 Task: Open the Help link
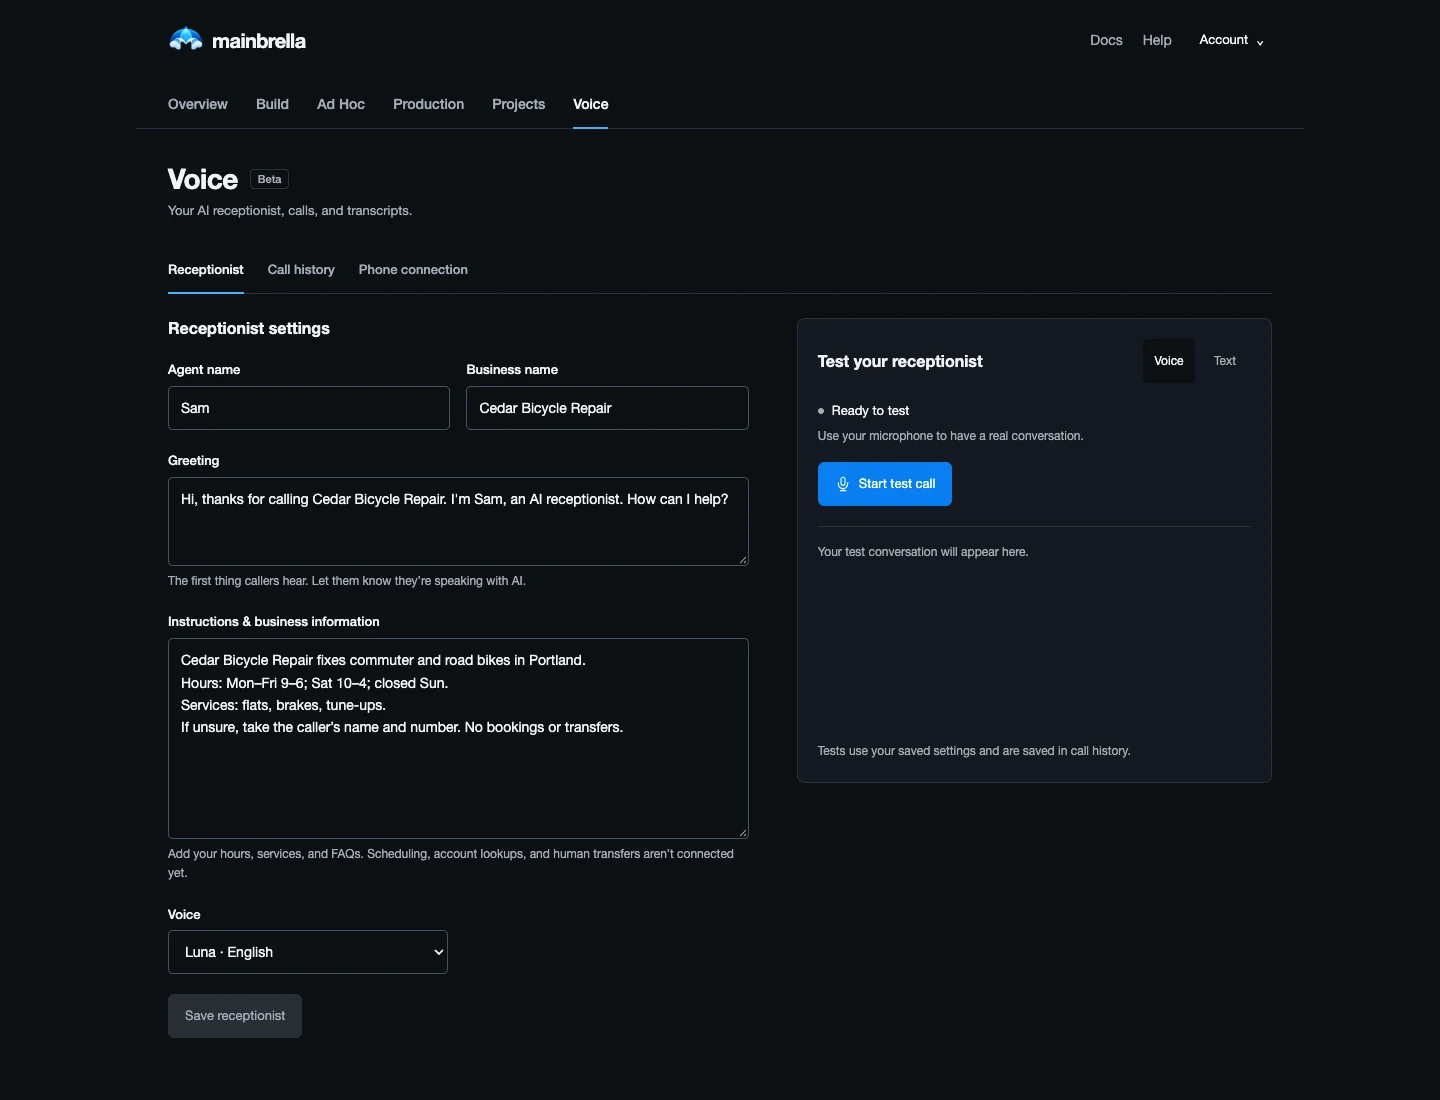(x=1157, y=40)
